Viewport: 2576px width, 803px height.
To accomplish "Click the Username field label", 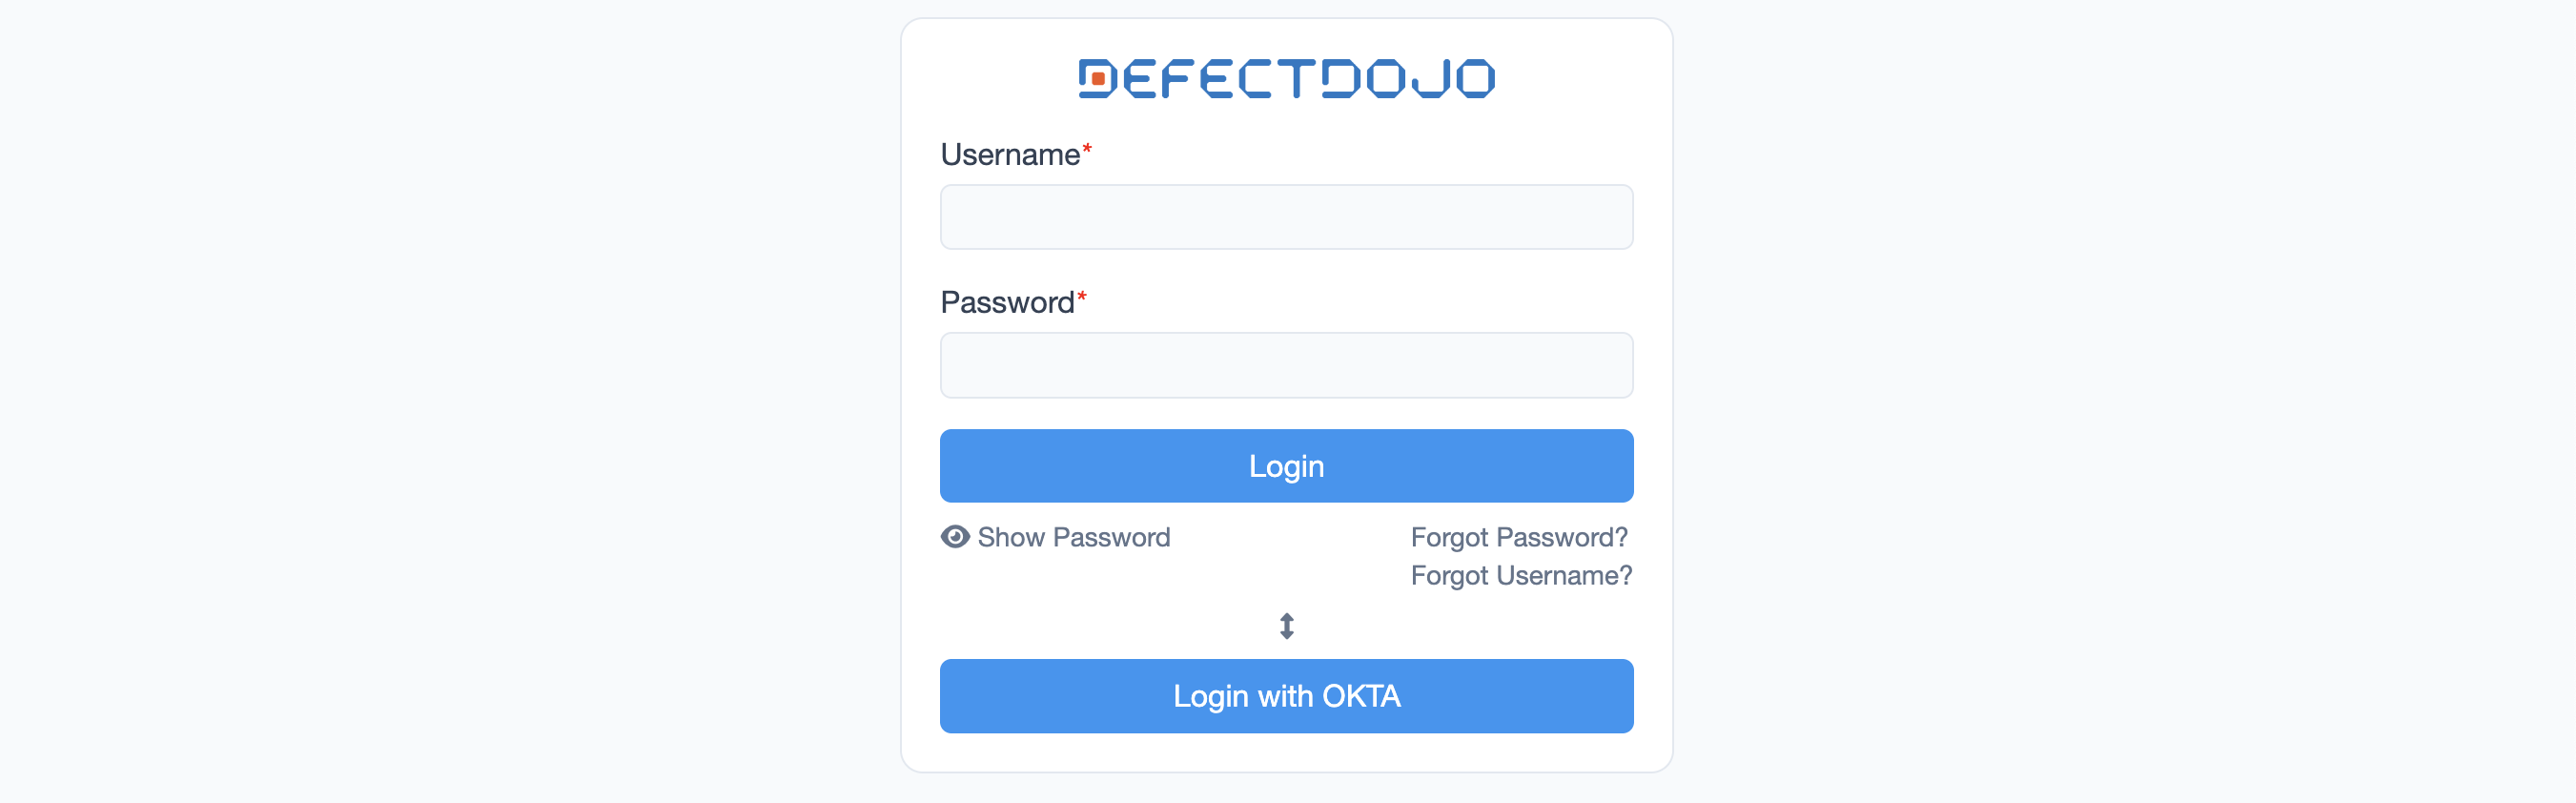I will [x=1009, y=155].
